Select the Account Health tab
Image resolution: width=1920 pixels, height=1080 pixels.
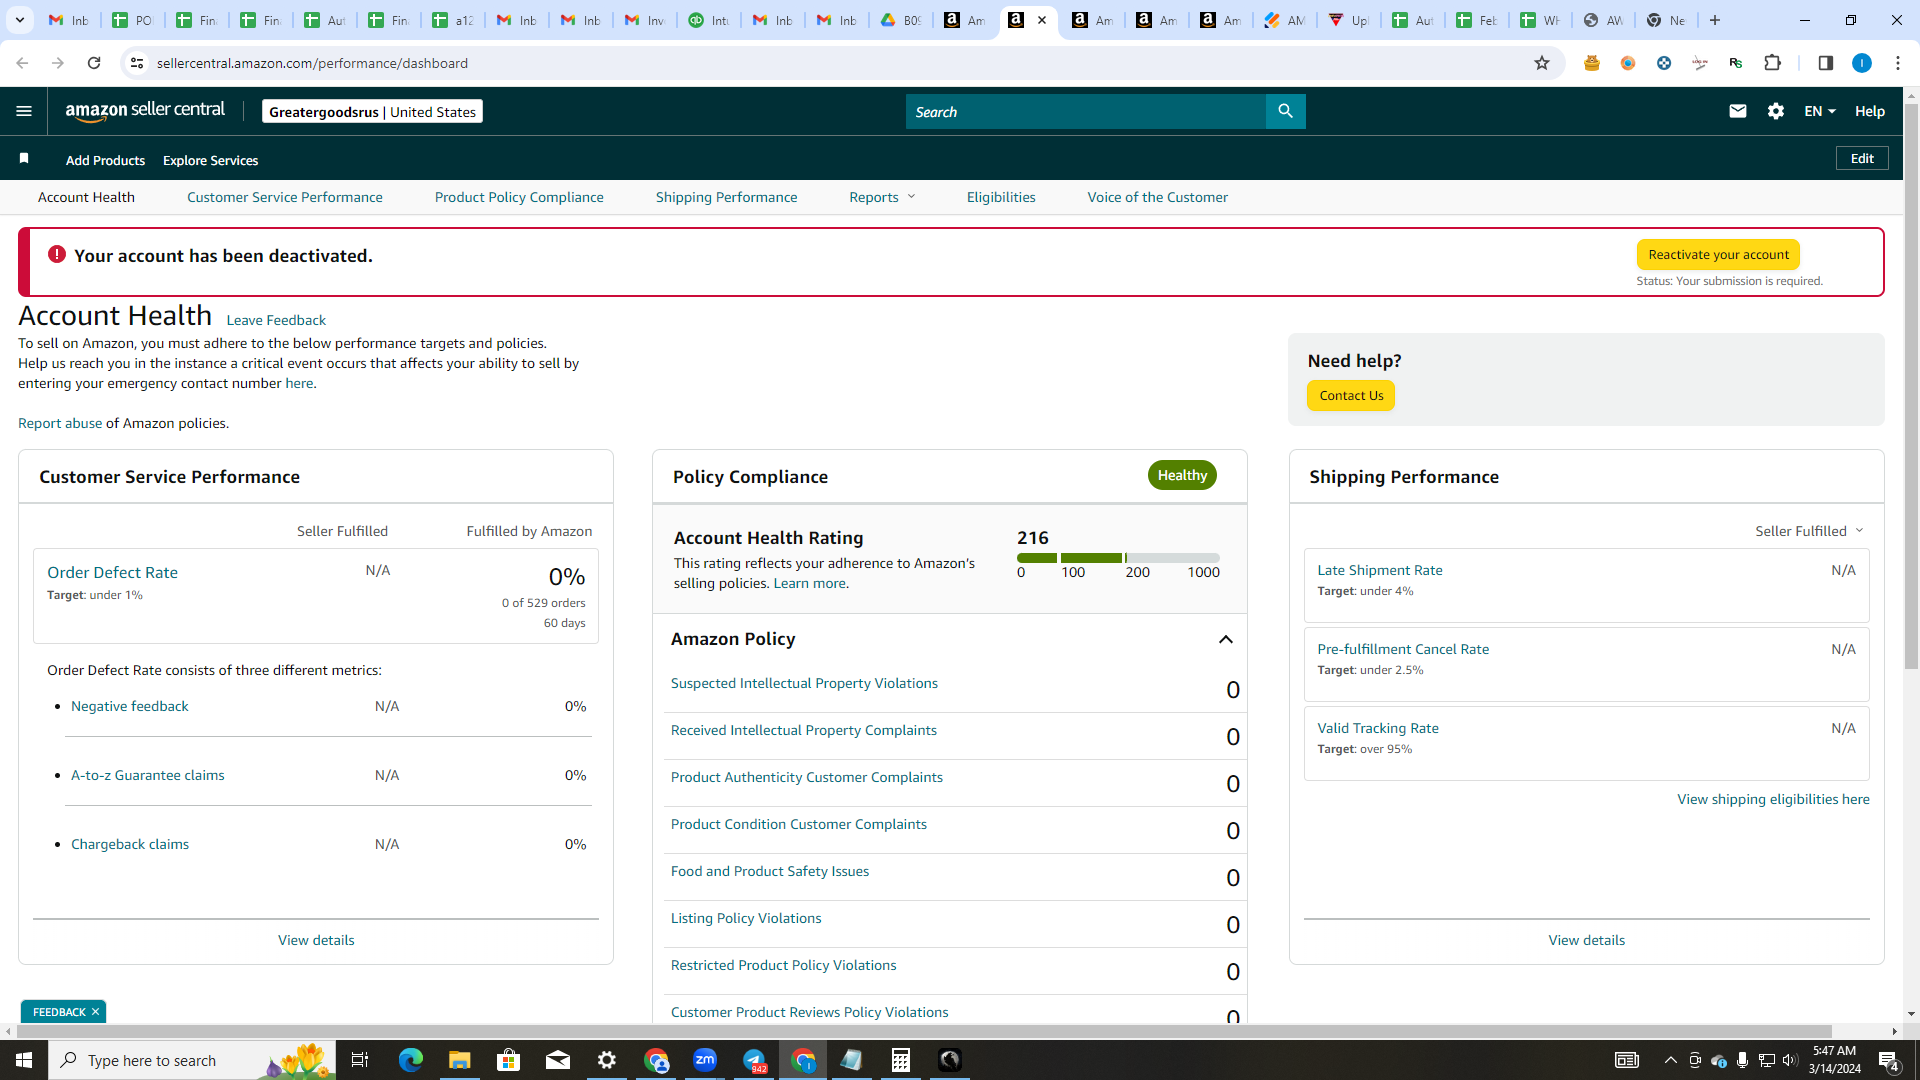click(86, 197)
